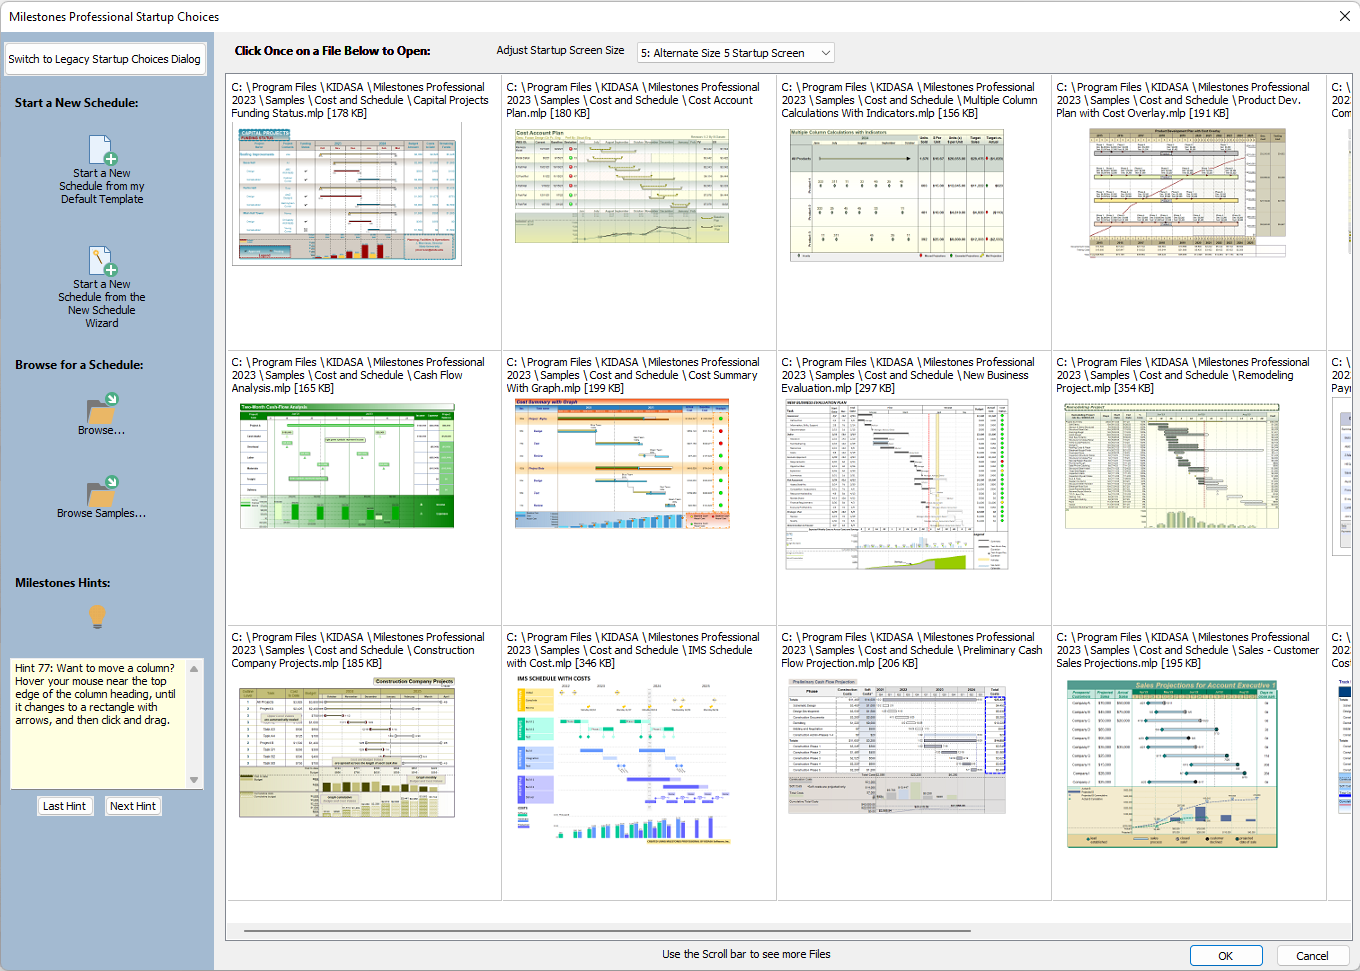Click the horizontal file list scrollbar
Image resolution: width=1360 pixels, height=971 pixels.
pos(600,932)
